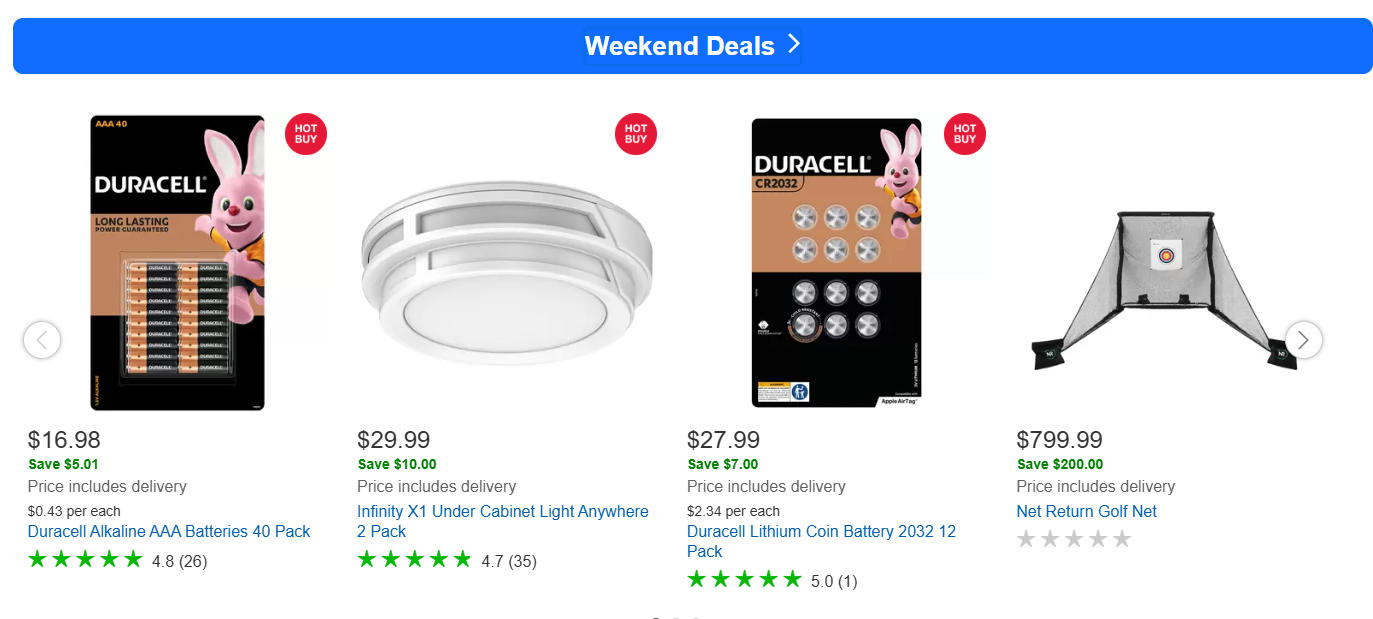
Task: Open the Net Return Golf Net link
Action: (1086, 511)
